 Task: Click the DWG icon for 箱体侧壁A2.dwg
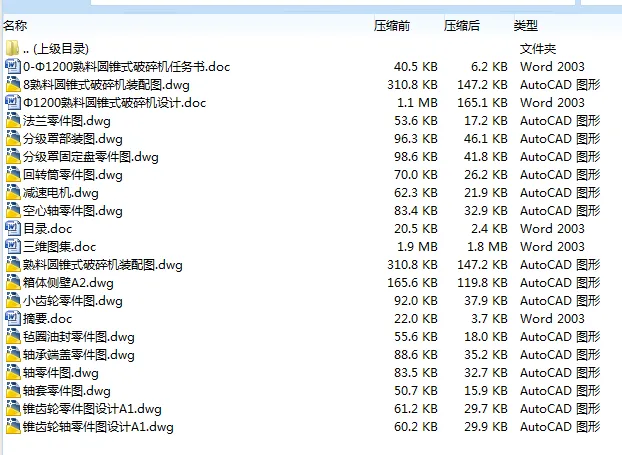point(13,282)
